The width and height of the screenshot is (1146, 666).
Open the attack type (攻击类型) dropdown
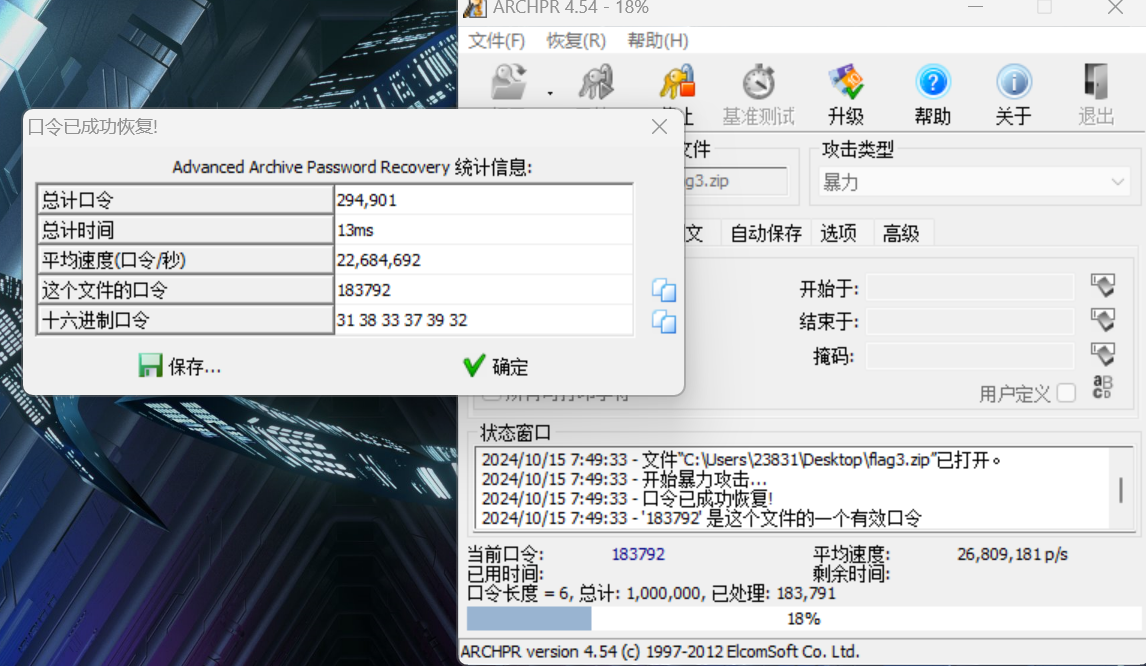(x=974, y=182)
